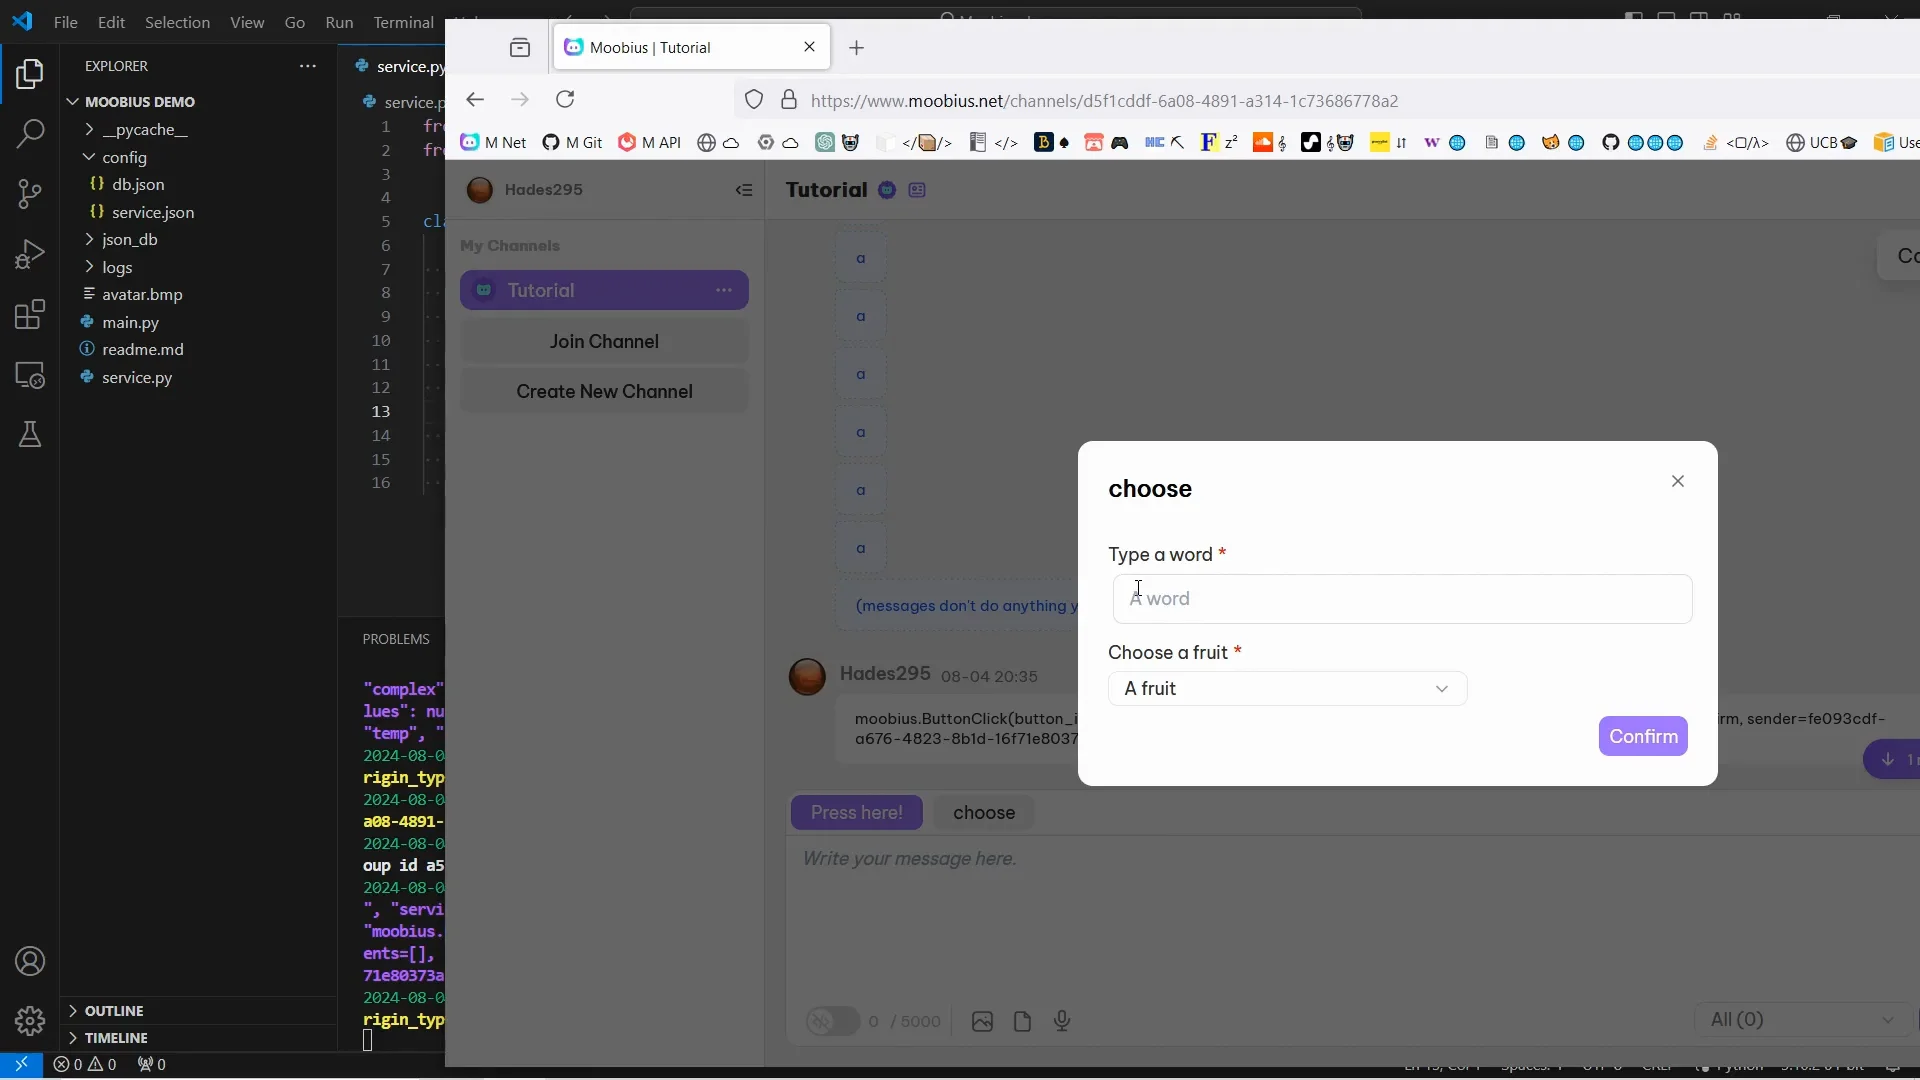Open Source Control view icon
The width and height of the screenshot is (1920, 1080).
click(30, 194)
